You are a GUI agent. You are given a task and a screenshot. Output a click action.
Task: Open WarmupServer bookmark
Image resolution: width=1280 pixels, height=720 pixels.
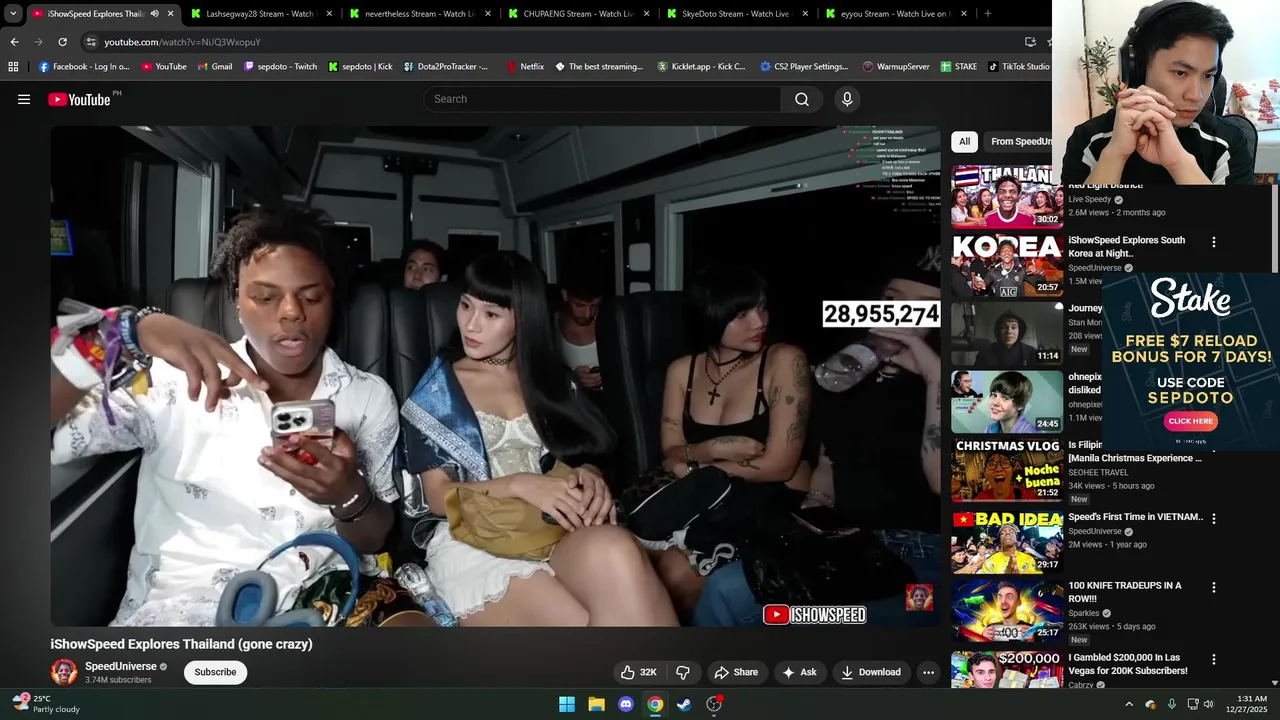[896, 67]
